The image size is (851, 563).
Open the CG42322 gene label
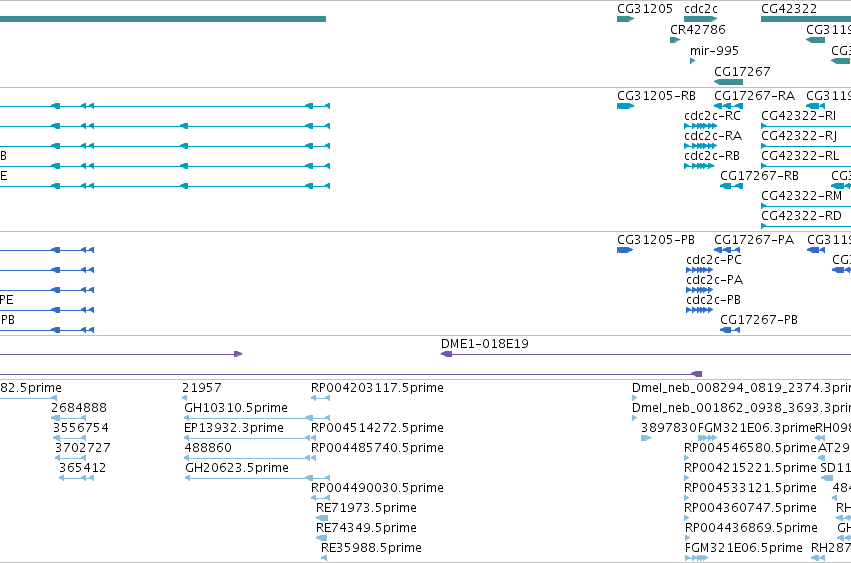click(x=789, y=9)
